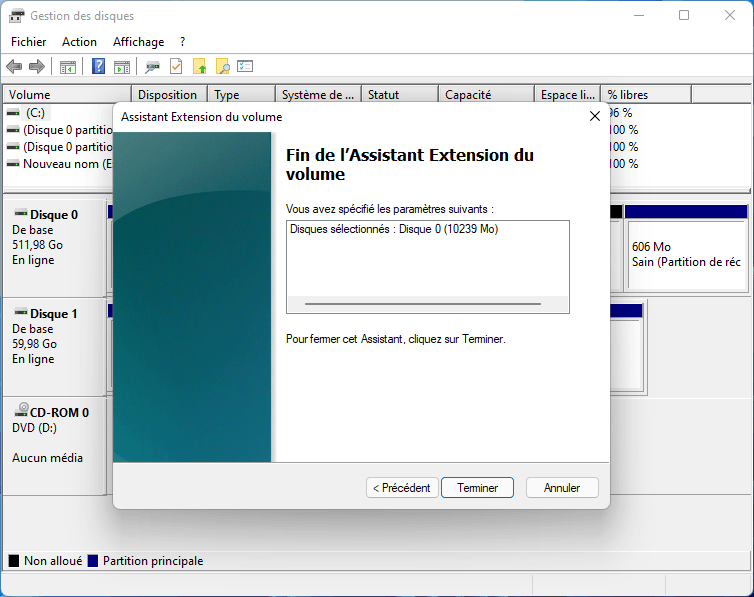The image size is (754, 597).
Task: Select the (C:) volume row
Action: click(x=36, y=113)
